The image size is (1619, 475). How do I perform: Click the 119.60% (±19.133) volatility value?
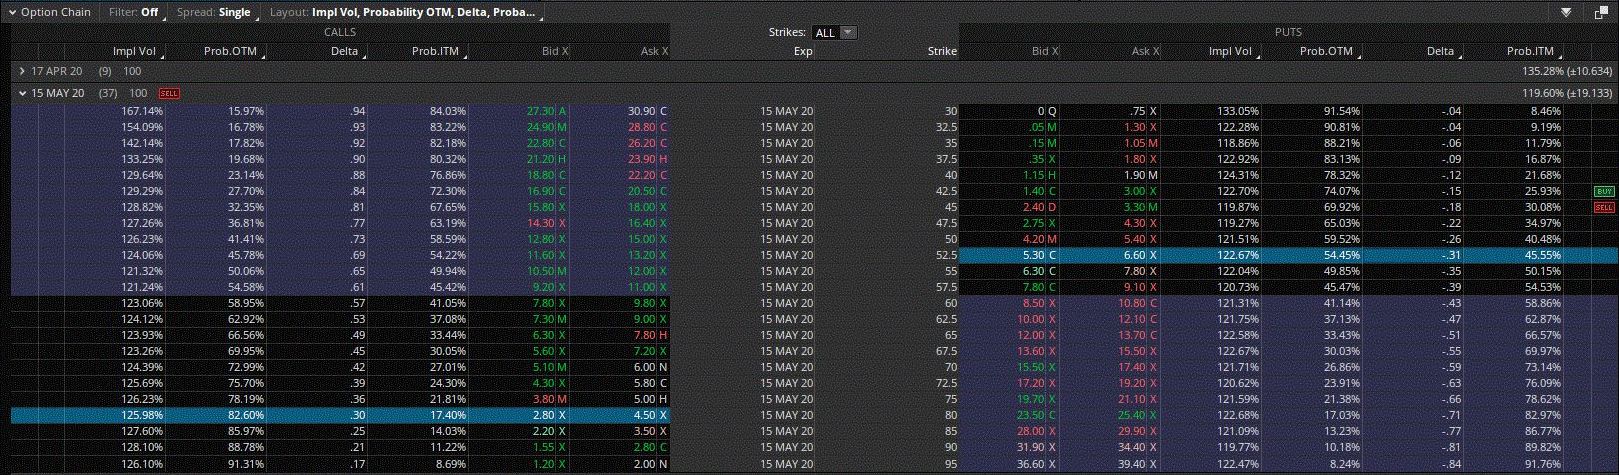pos(1566,93)
